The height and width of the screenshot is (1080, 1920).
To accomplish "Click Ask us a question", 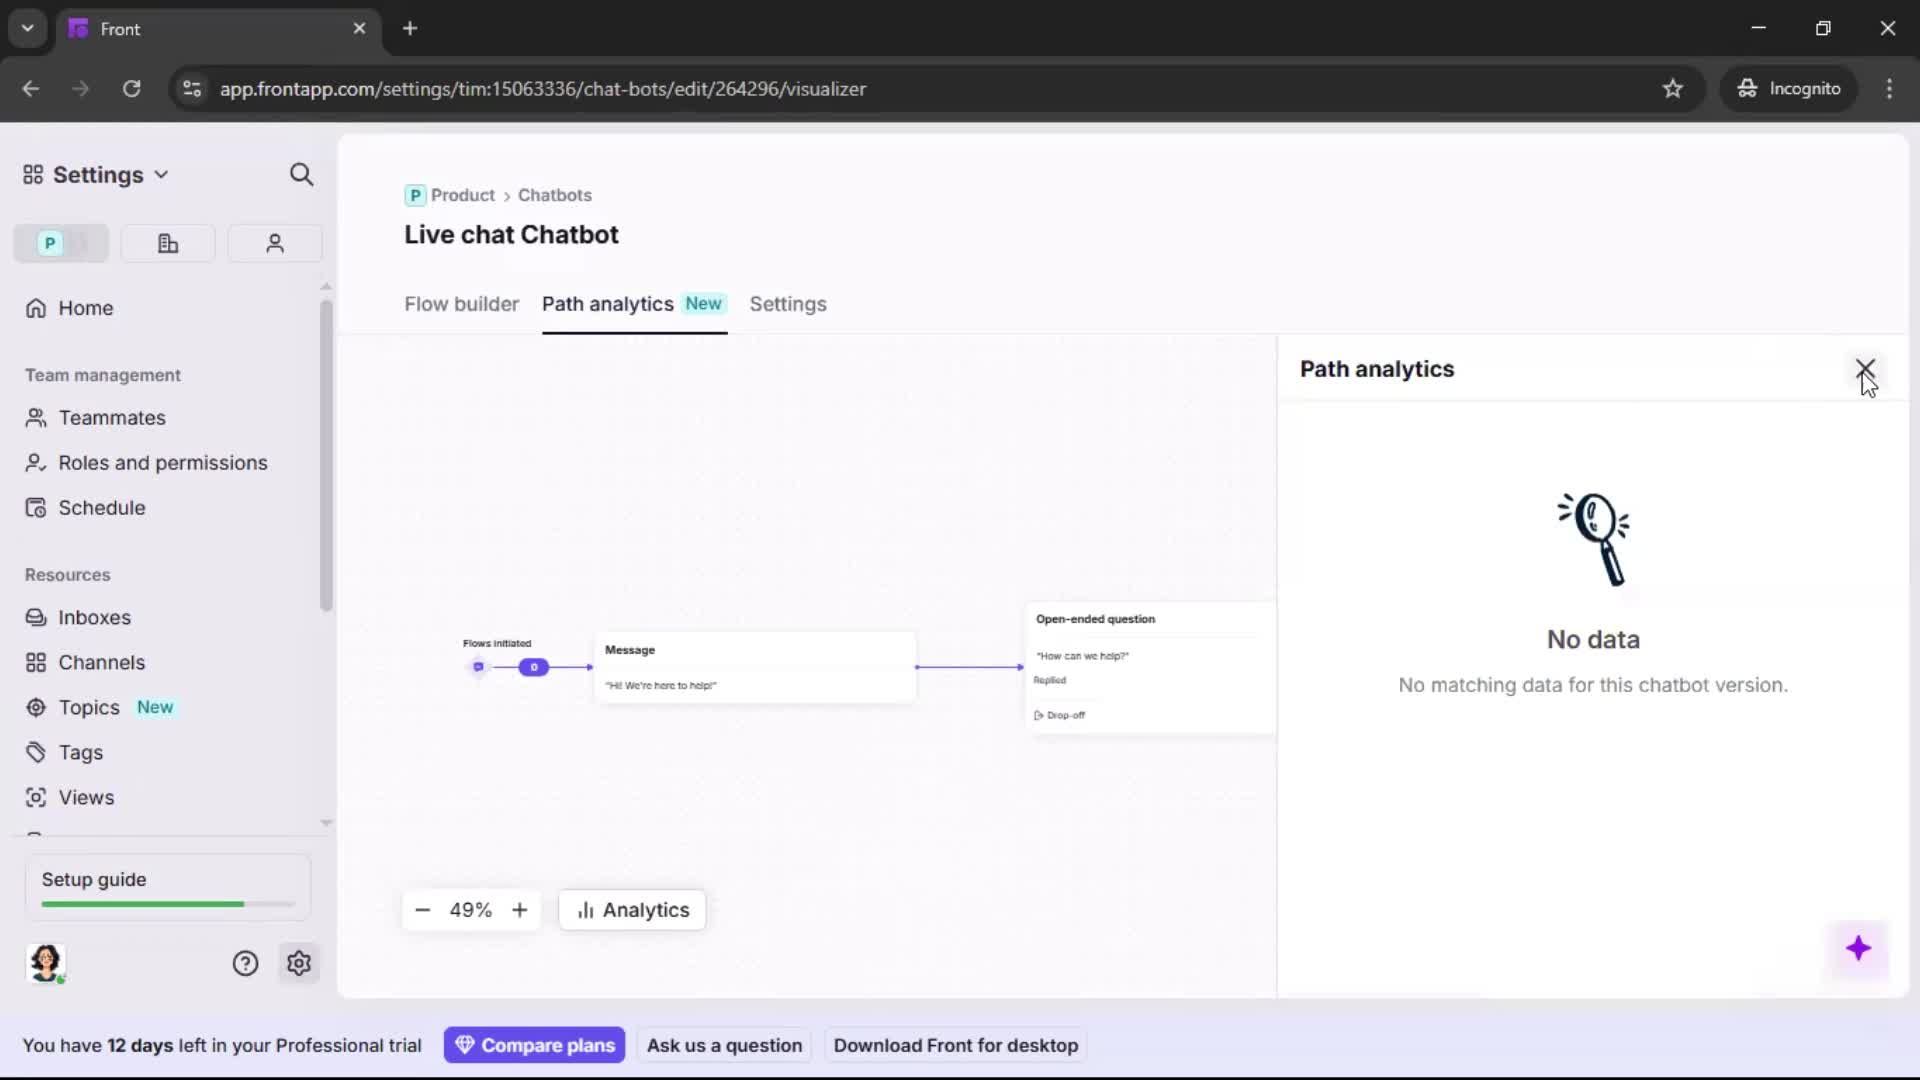I will (724, 1044).
